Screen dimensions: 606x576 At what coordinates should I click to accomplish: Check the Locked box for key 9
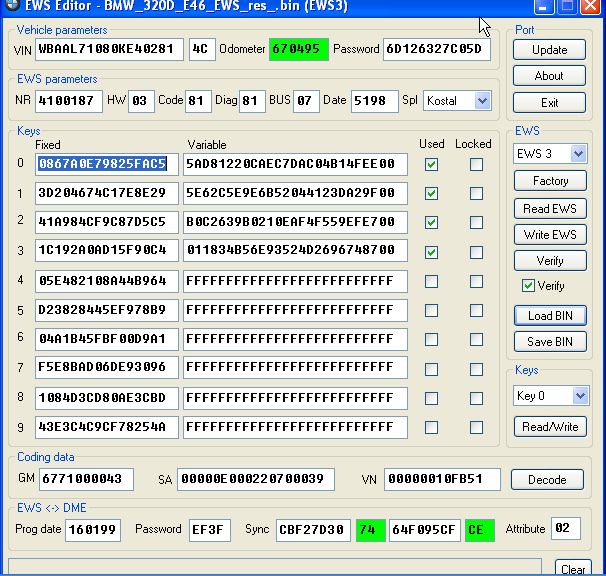click(x=476, y=428)
